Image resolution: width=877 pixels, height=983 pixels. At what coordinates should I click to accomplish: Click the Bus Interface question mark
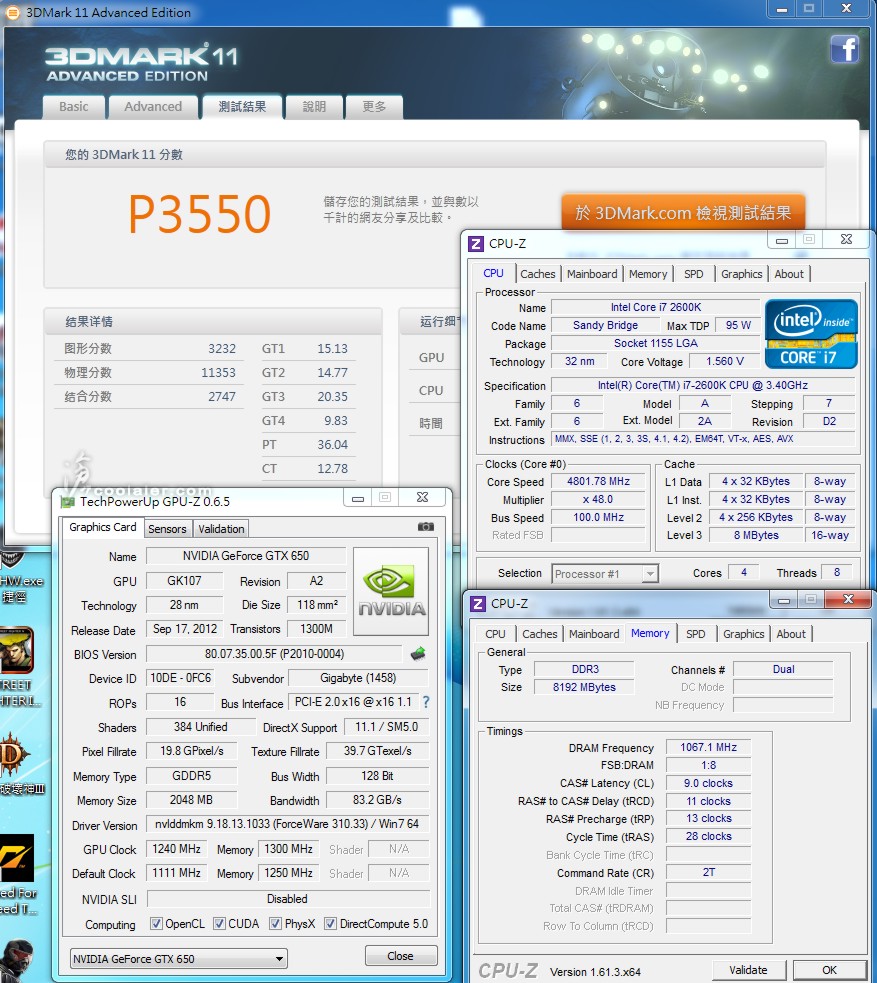coord(426,702)
